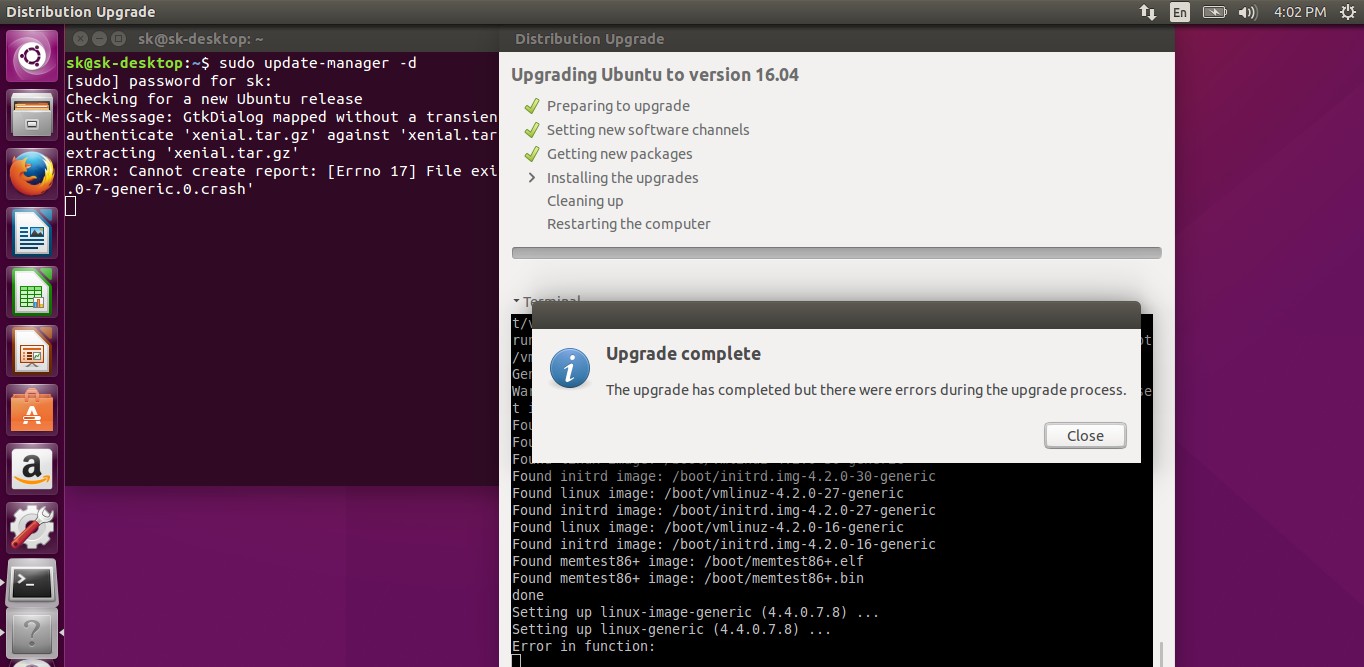Click the Distribution Upgrade window title bar
Image resolution: width=1364 pixels, height=667 pixels.
(836, 39)
